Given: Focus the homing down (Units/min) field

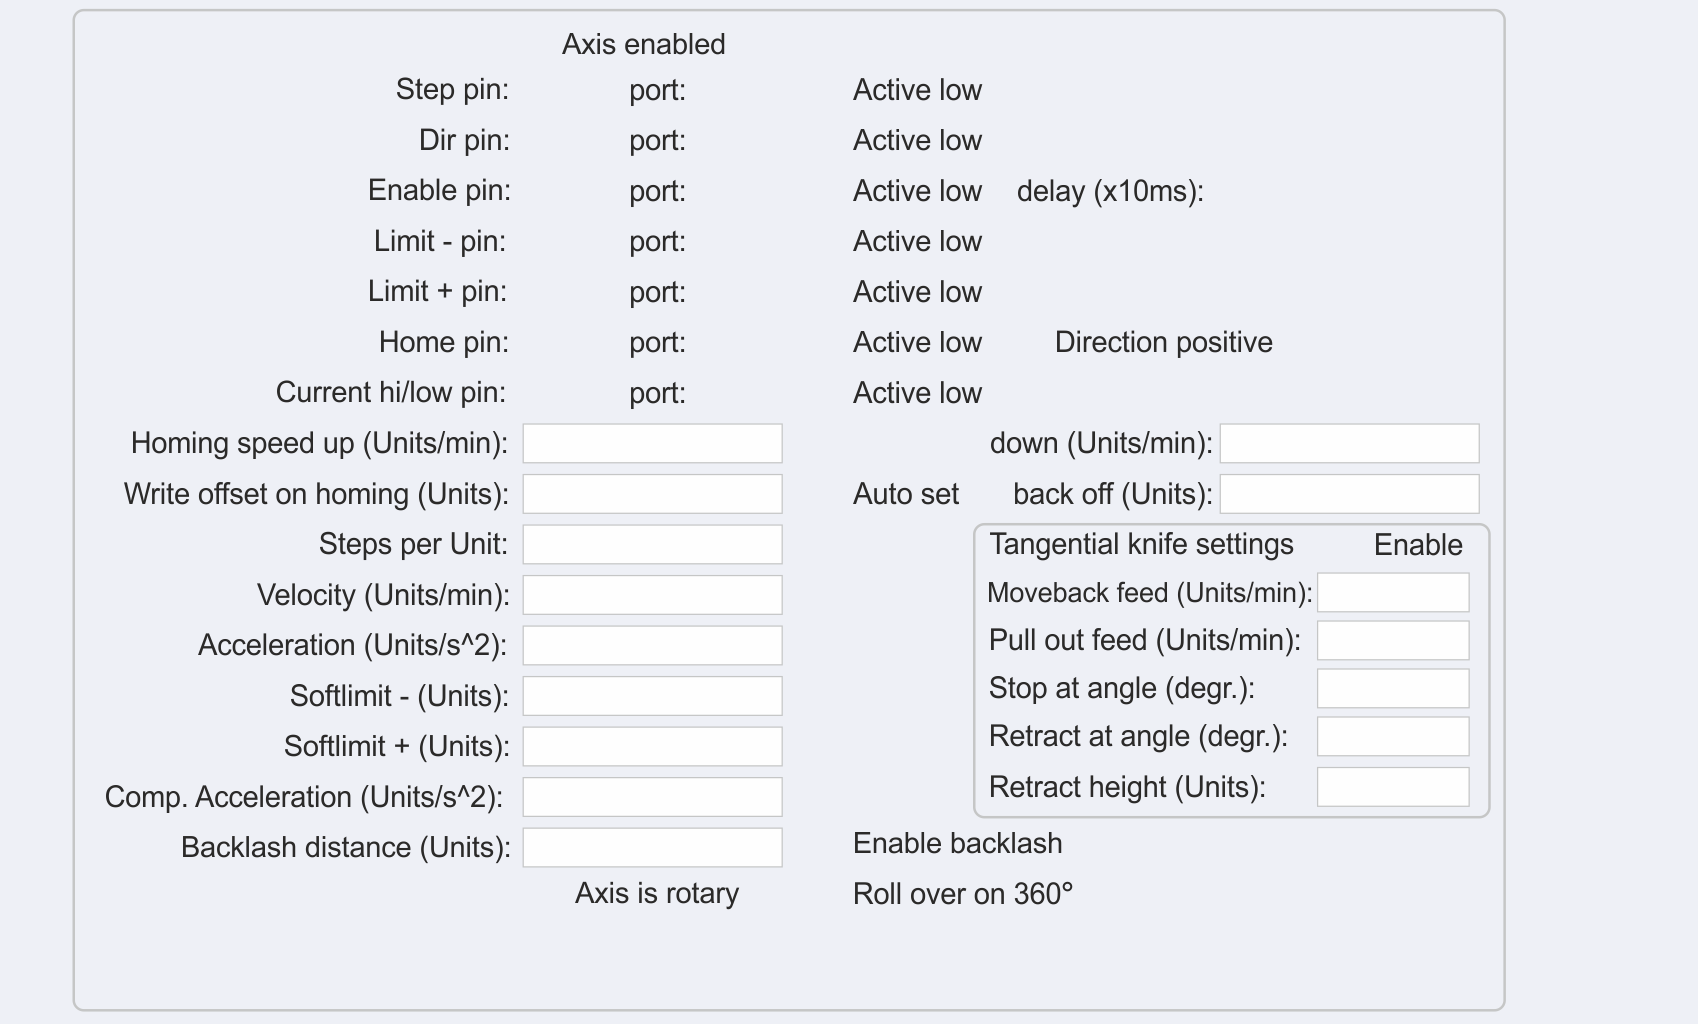Looking at the screenshot, I should [x=1349, y=443].
